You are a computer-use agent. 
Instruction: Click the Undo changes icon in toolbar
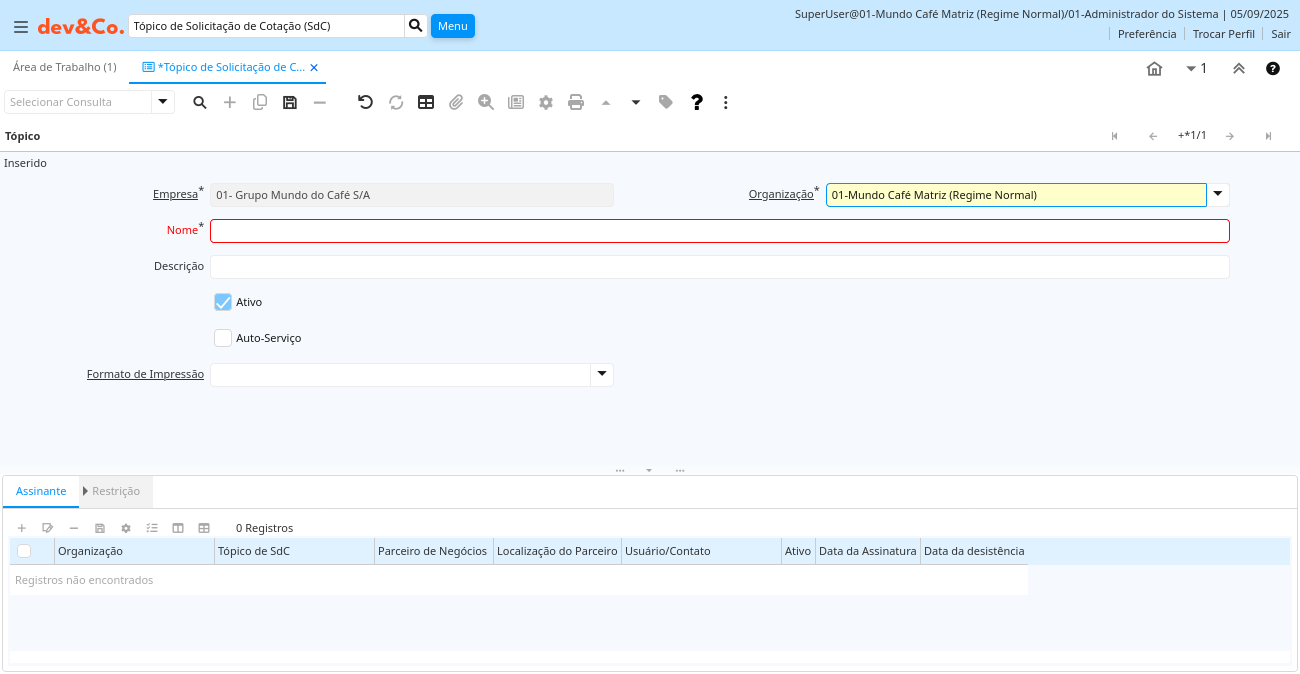point(365,102)
